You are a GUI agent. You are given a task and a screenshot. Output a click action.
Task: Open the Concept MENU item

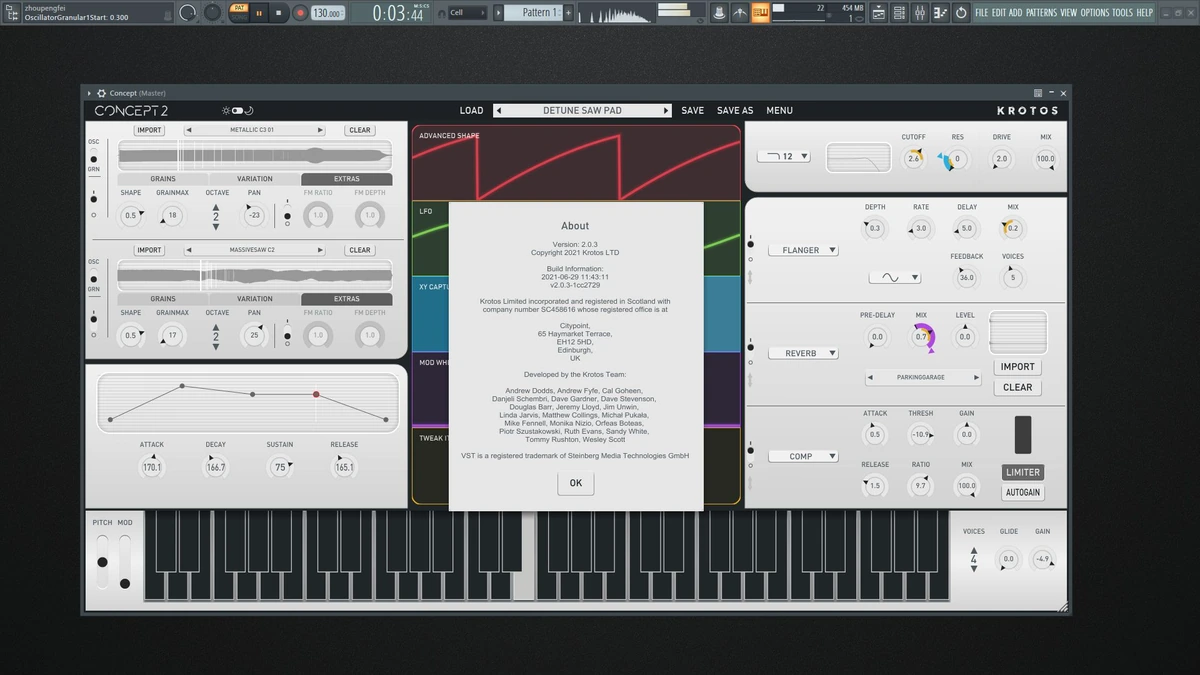coord(779,111)
